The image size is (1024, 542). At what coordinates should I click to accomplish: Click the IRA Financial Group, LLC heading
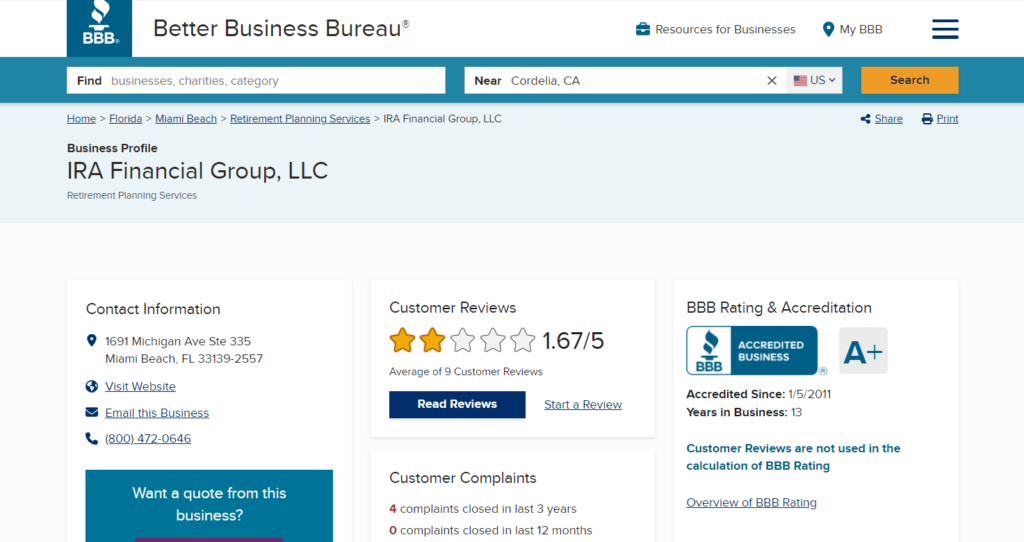pyautogui.click(x=197, y=170)
